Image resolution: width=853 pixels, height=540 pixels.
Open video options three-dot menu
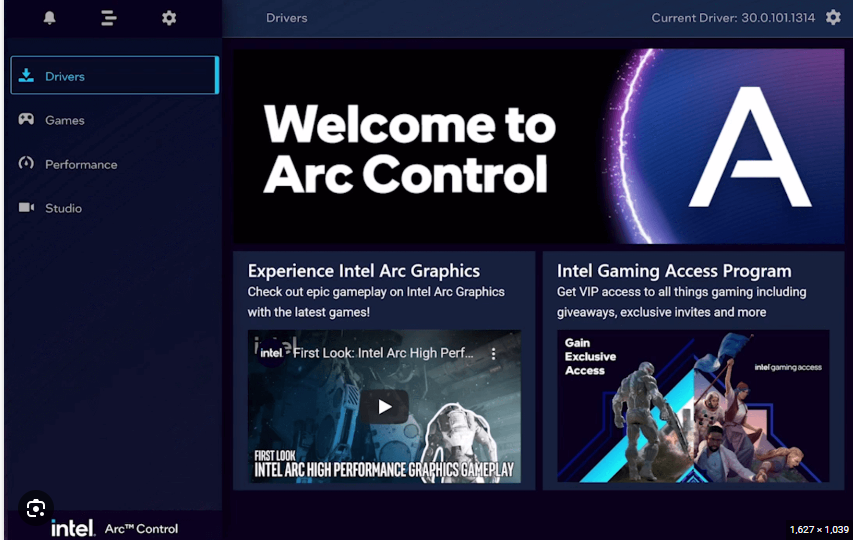click(x=493, y=354)
